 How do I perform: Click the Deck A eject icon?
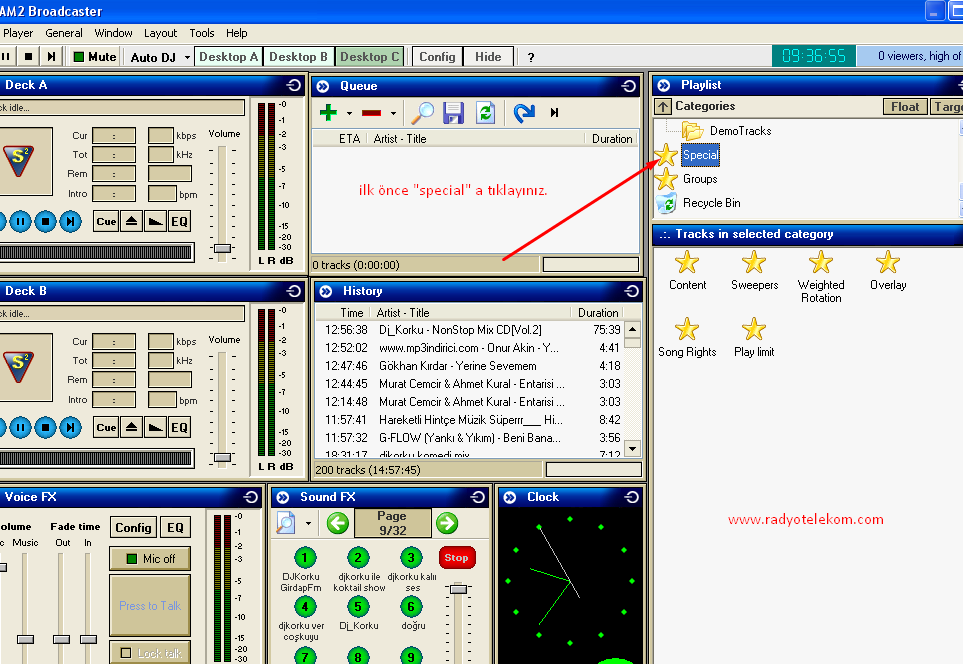pos(131,221)
